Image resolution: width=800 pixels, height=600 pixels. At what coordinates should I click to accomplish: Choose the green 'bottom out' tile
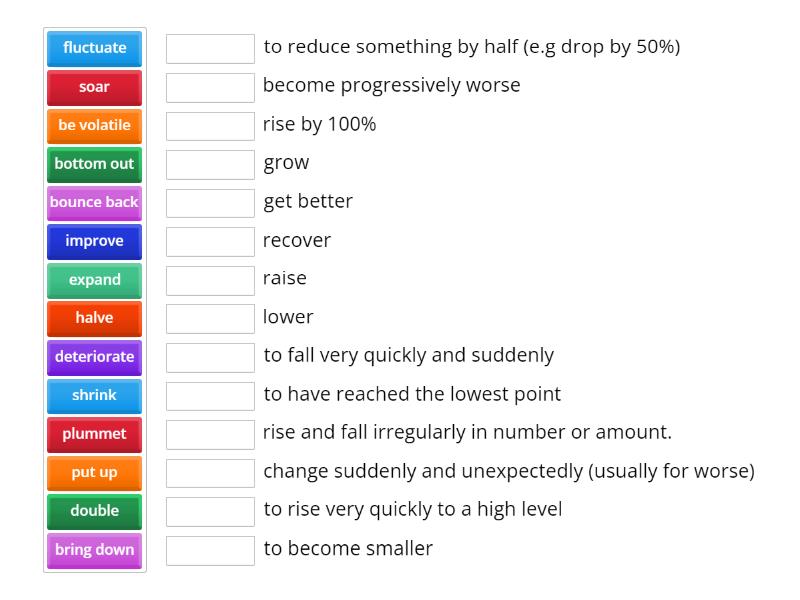point(94,164)
